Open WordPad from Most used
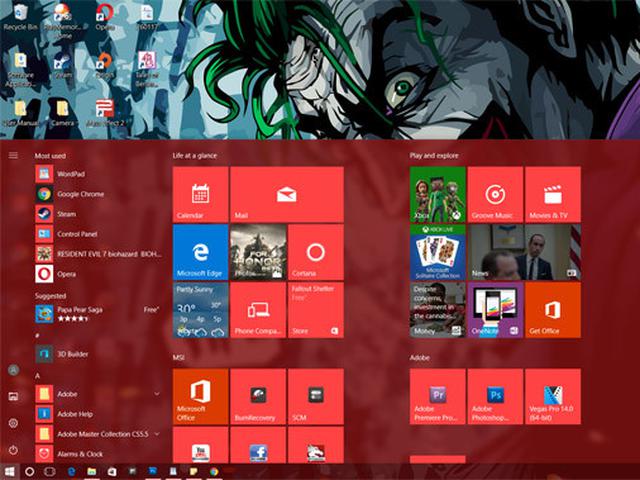Image resolution: width=640 pixels, height=480 pixels. click(98, 174)
